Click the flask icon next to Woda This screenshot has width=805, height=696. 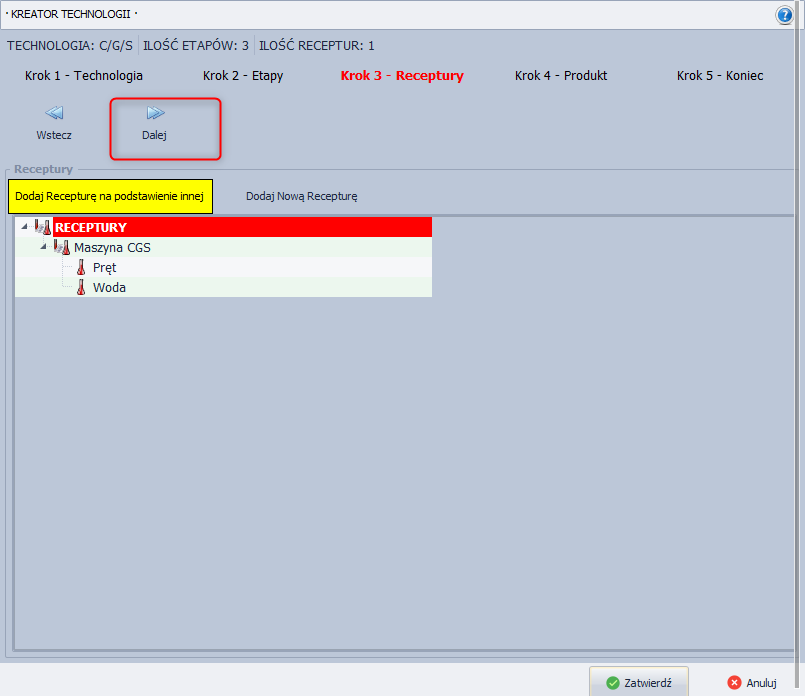[x=81, y=287]
